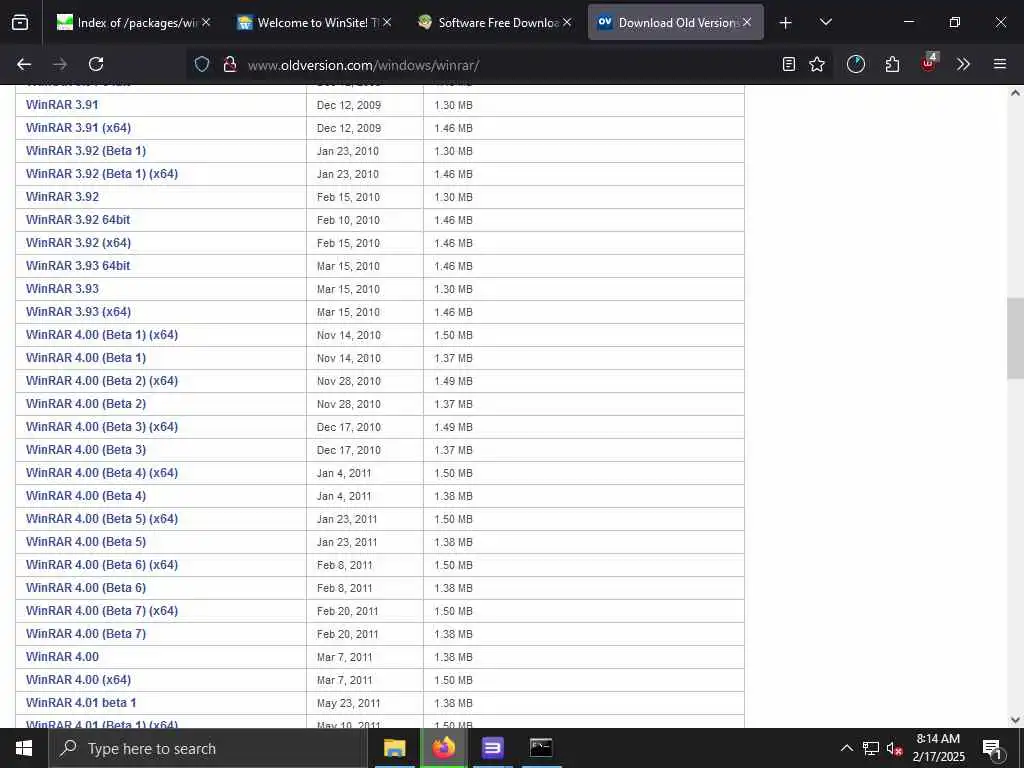
Task: Open File Explorer from taskbar
Action: coord(394,748)
